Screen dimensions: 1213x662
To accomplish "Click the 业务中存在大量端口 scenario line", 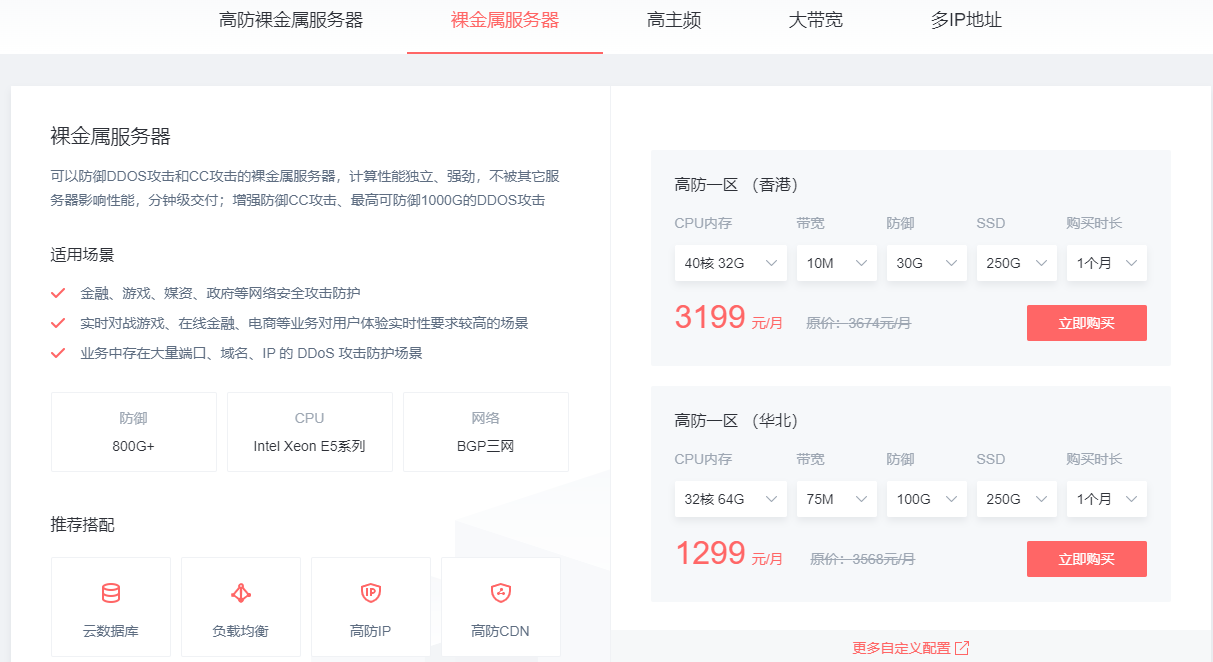I will coord(251,353).
